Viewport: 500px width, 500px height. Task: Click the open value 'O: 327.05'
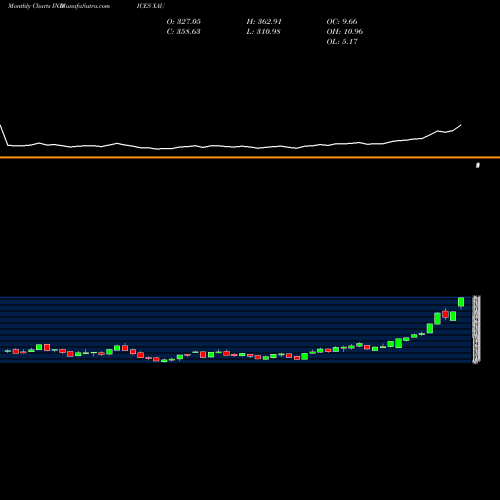(184, 21)
